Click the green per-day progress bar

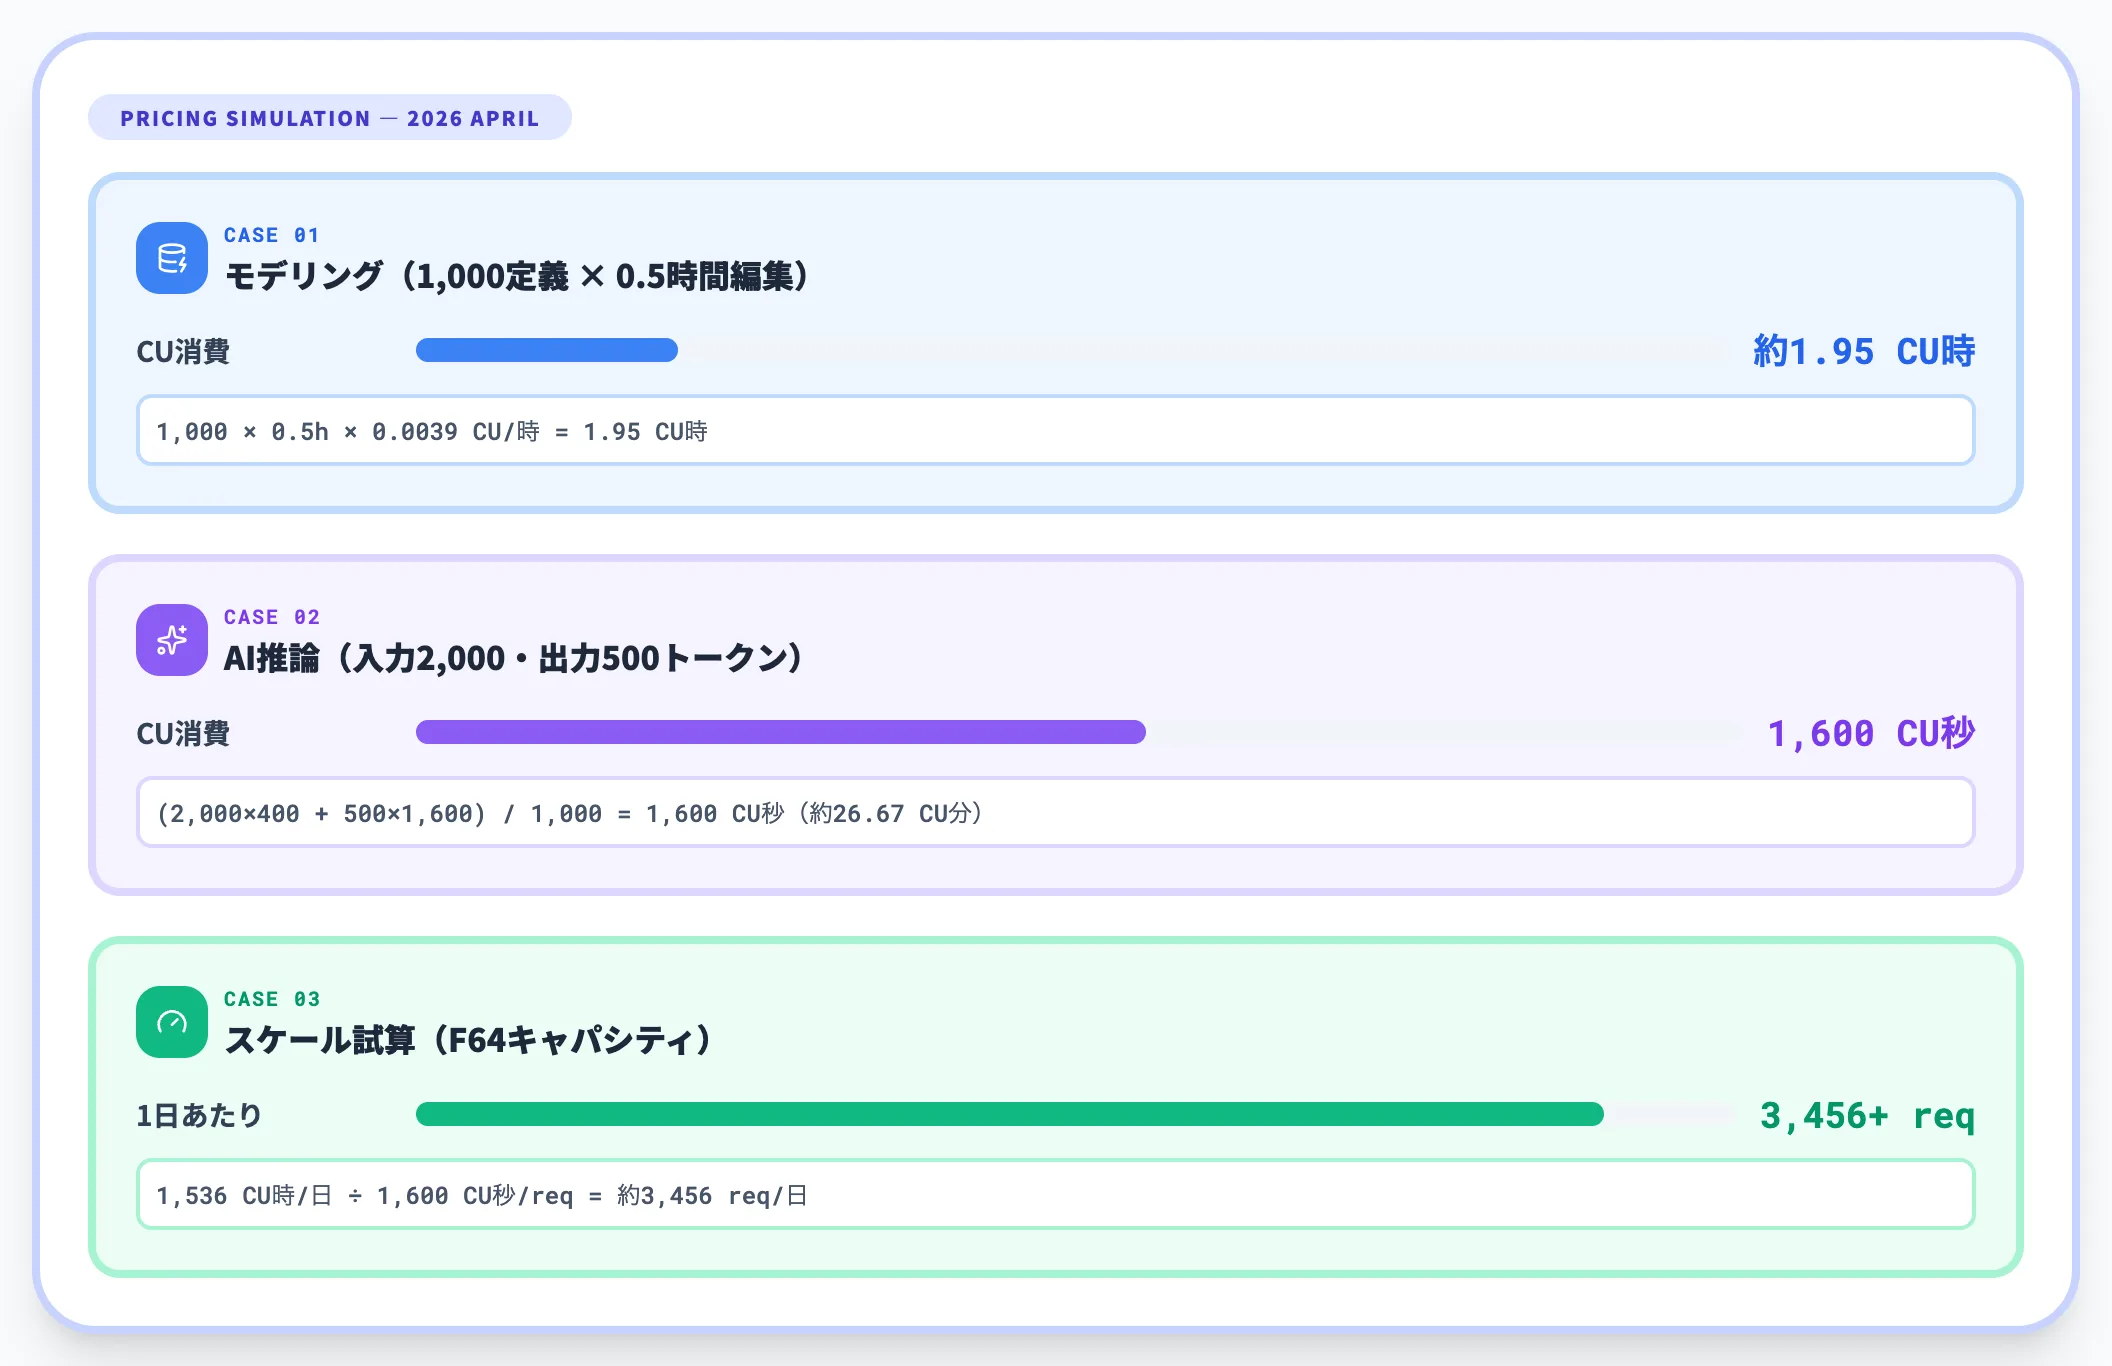(1009, 1114)
